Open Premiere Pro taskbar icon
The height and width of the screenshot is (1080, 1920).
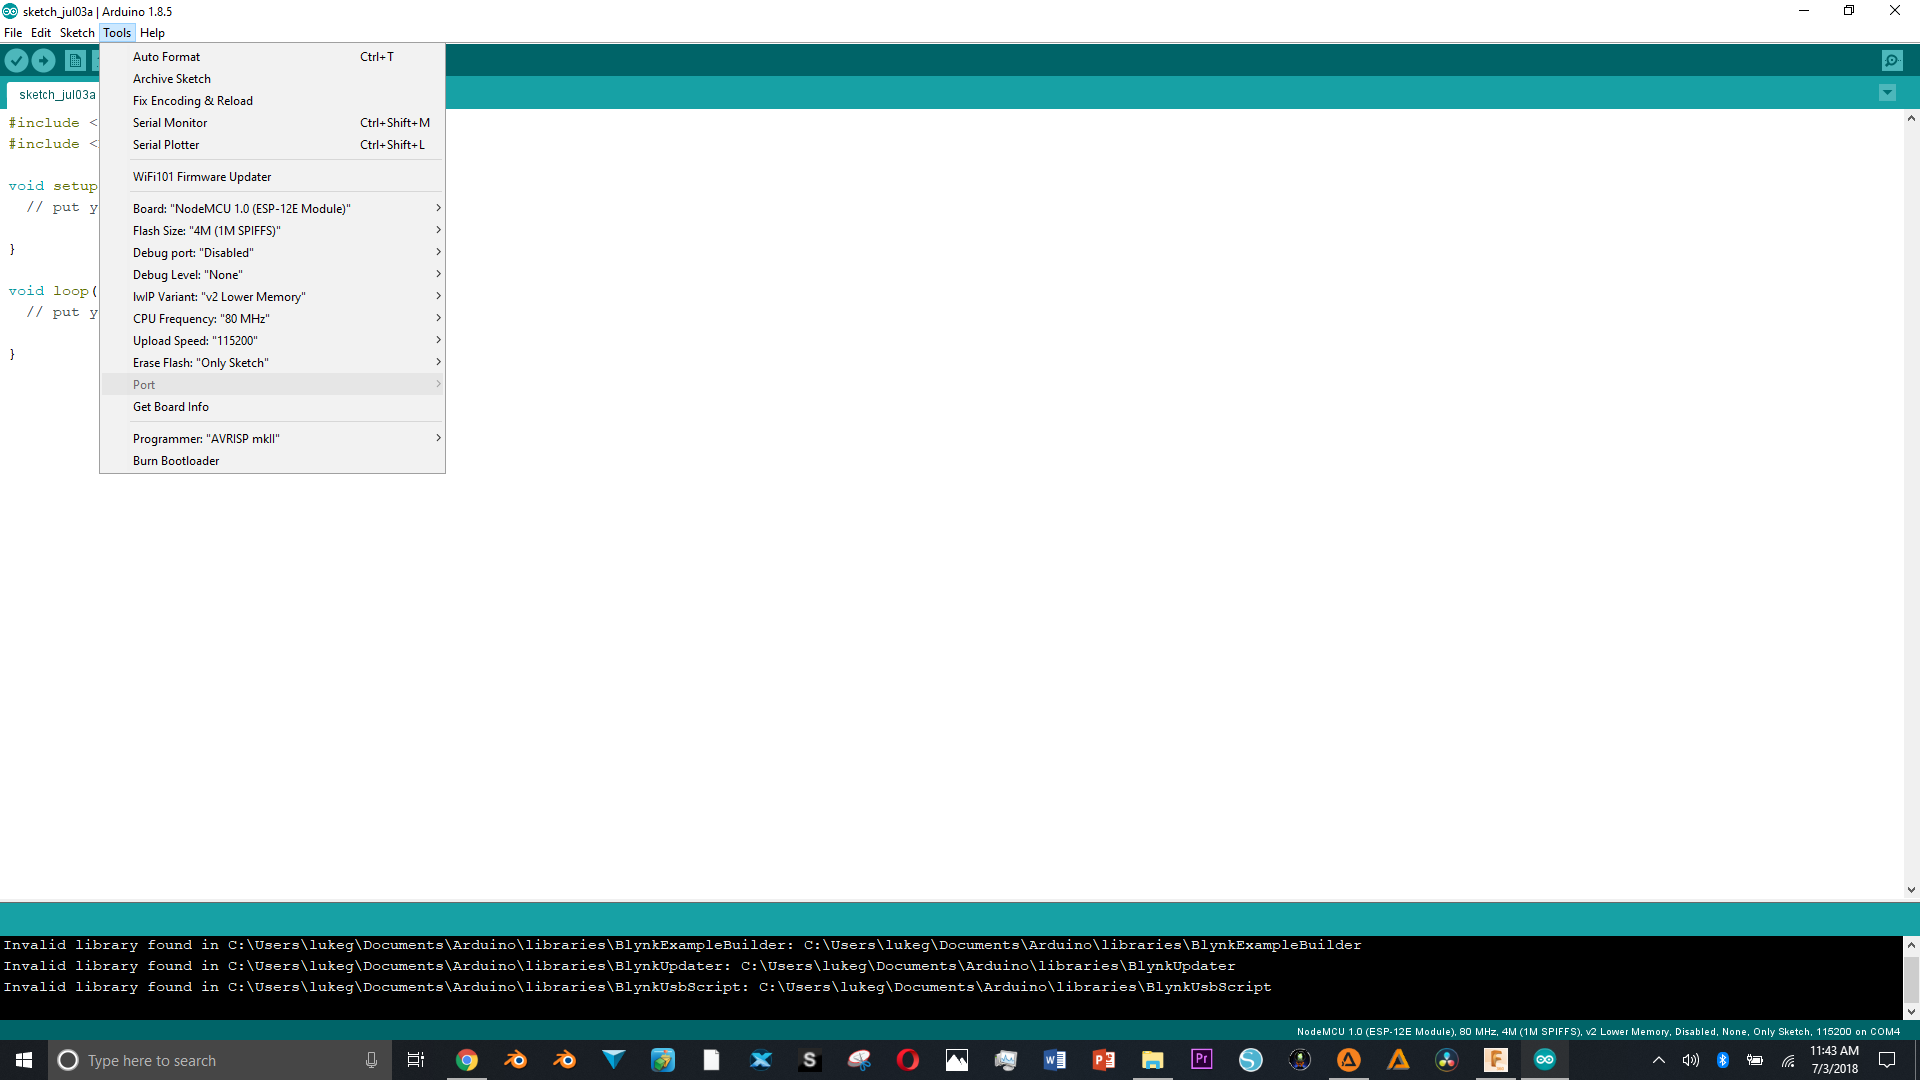(x=1201, y=1059)
